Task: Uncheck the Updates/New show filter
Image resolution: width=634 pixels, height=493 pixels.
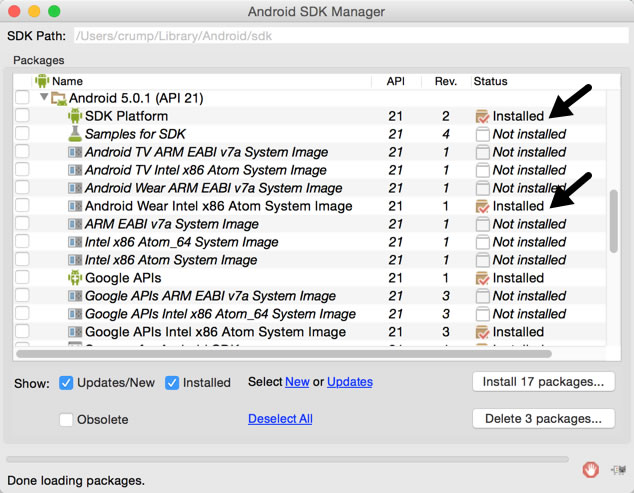Action: click(66, 383)
